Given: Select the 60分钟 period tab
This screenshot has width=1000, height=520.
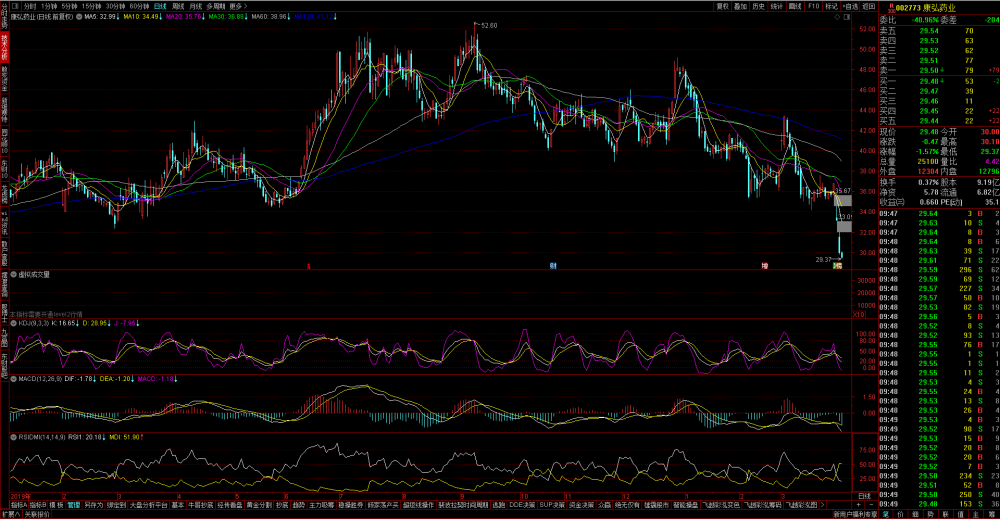Looking at the screenshot, I should 139,6.
